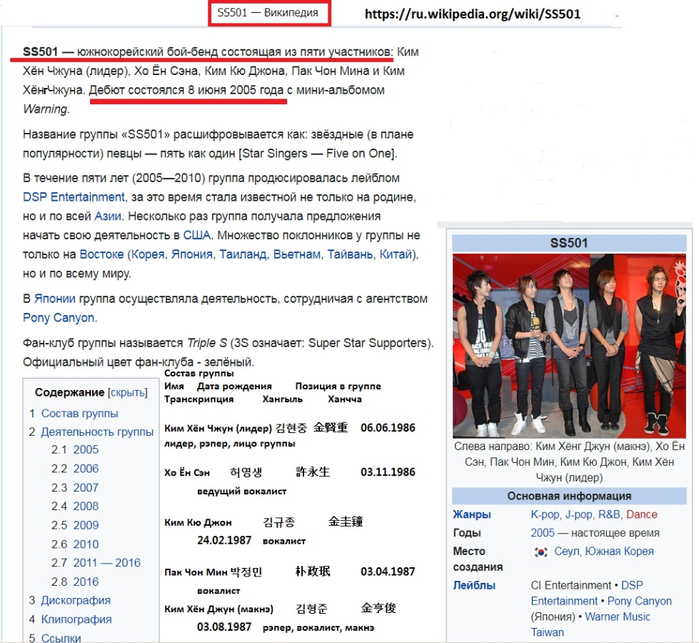Select the name Хо Ён Сэн in the table

pos(187,473)
